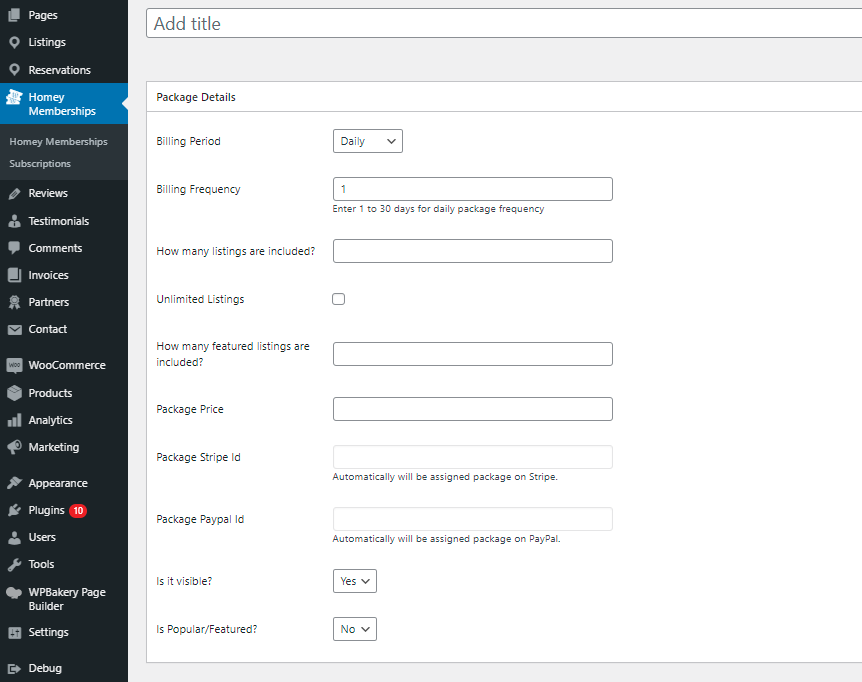Open Subscriptions submenu item

point(40,164)
